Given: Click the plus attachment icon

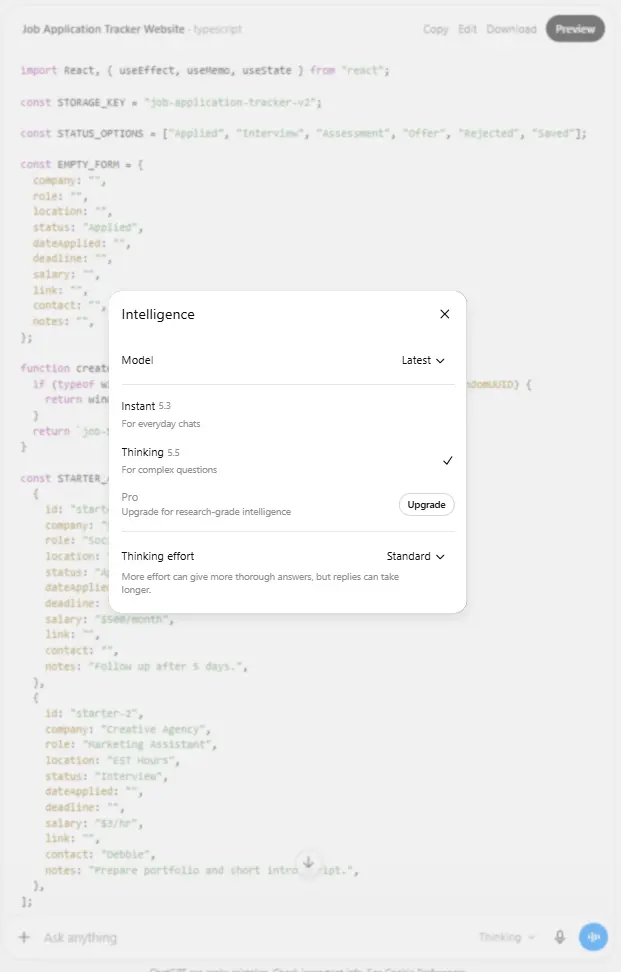Looking at the screenshot, I should 24,937.
